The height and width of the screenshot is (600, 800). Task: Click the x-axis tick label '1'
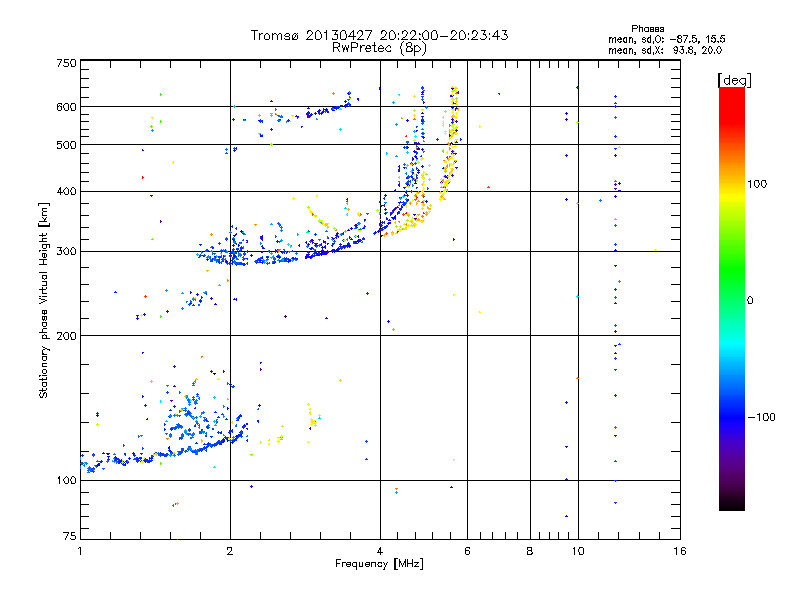tap(80, 551)
